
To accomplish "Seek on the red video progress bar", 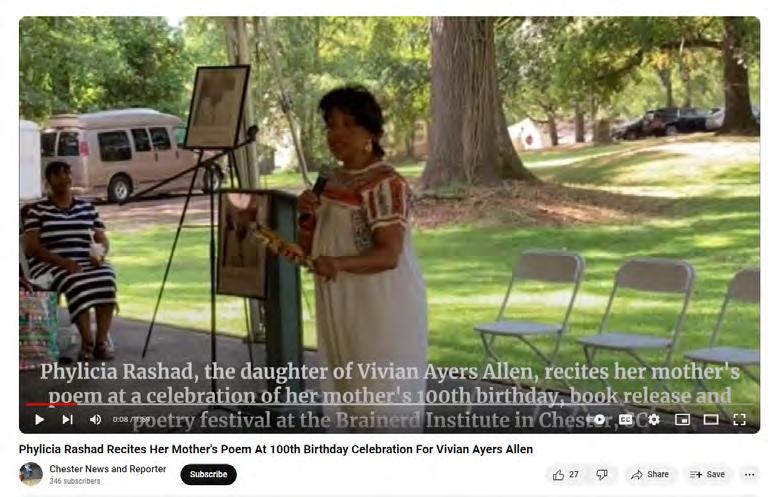I will coord(389,405).
